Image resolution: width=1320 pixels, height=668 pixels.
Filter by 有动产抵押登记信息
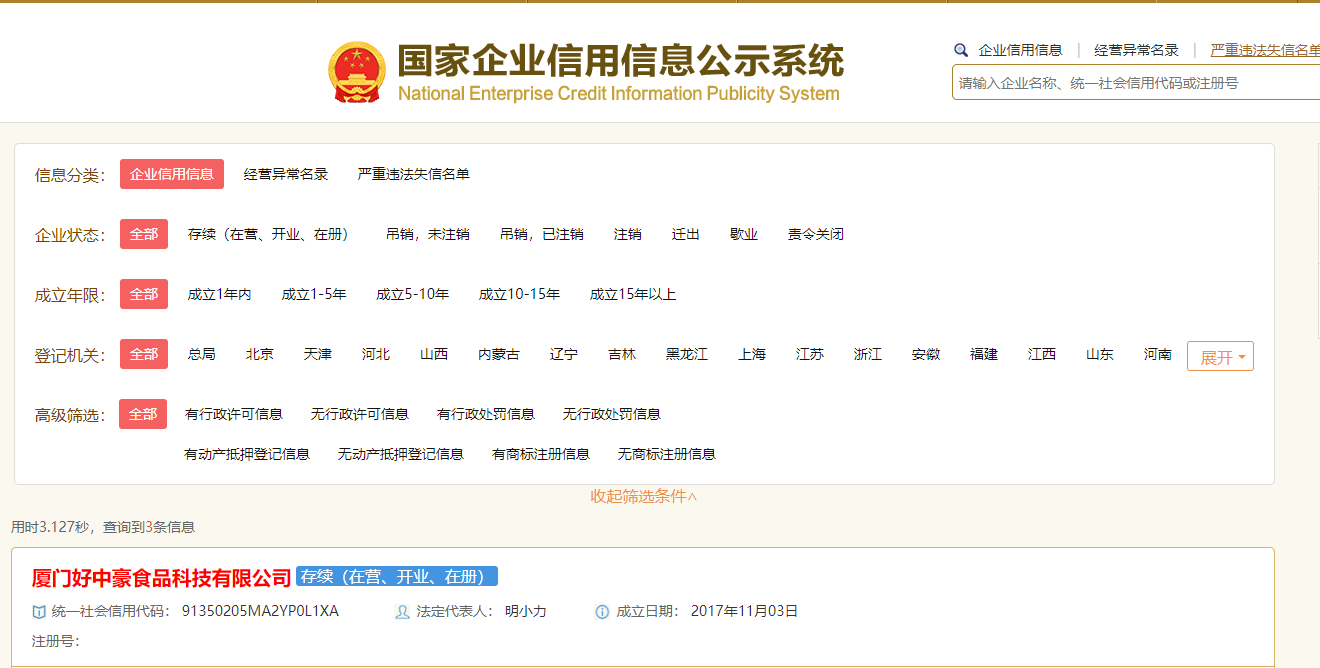[x=247, y=454]
